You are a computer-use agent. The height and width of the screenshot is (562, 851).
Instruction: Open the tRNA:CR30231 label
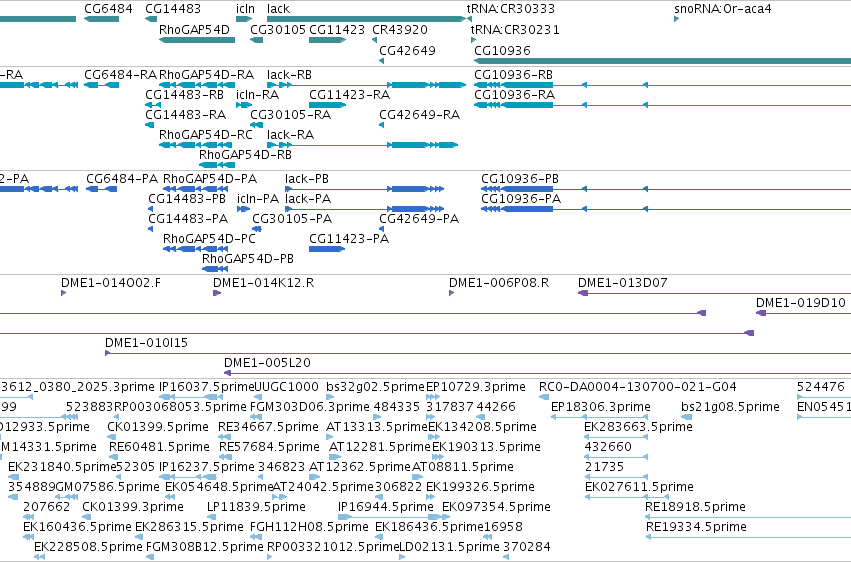pos(515,30)
